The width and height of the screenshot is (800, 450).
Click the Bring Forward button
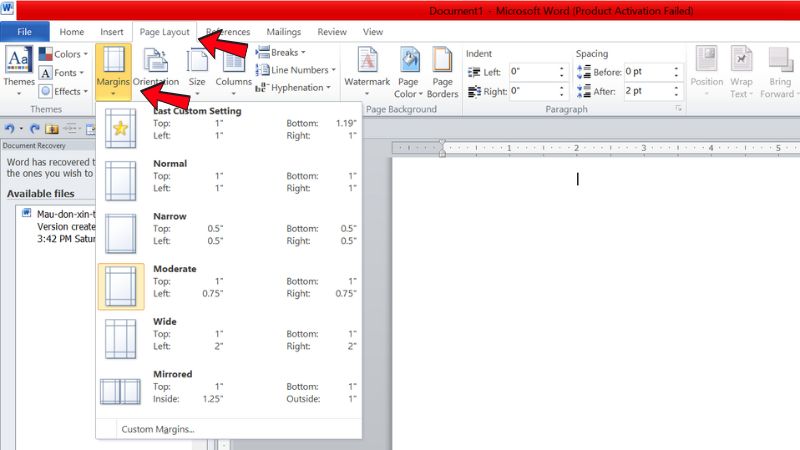pos(779,71)
